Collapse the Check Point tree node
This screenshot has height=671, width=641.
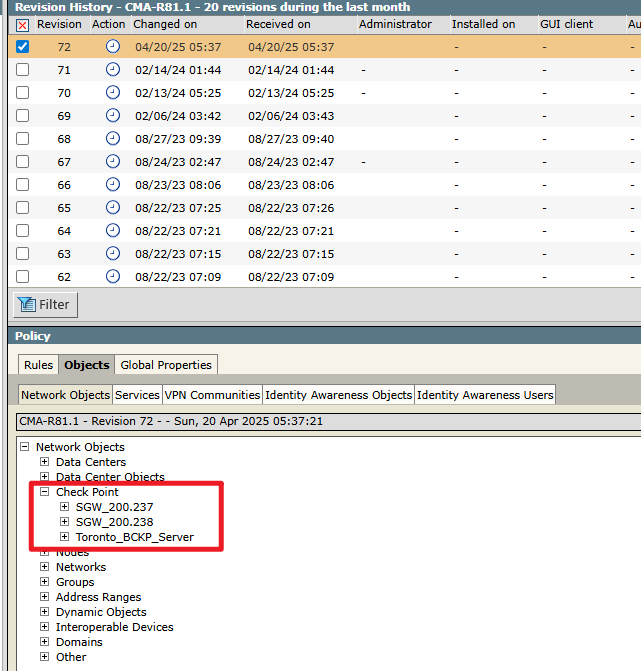pos(45,492)
